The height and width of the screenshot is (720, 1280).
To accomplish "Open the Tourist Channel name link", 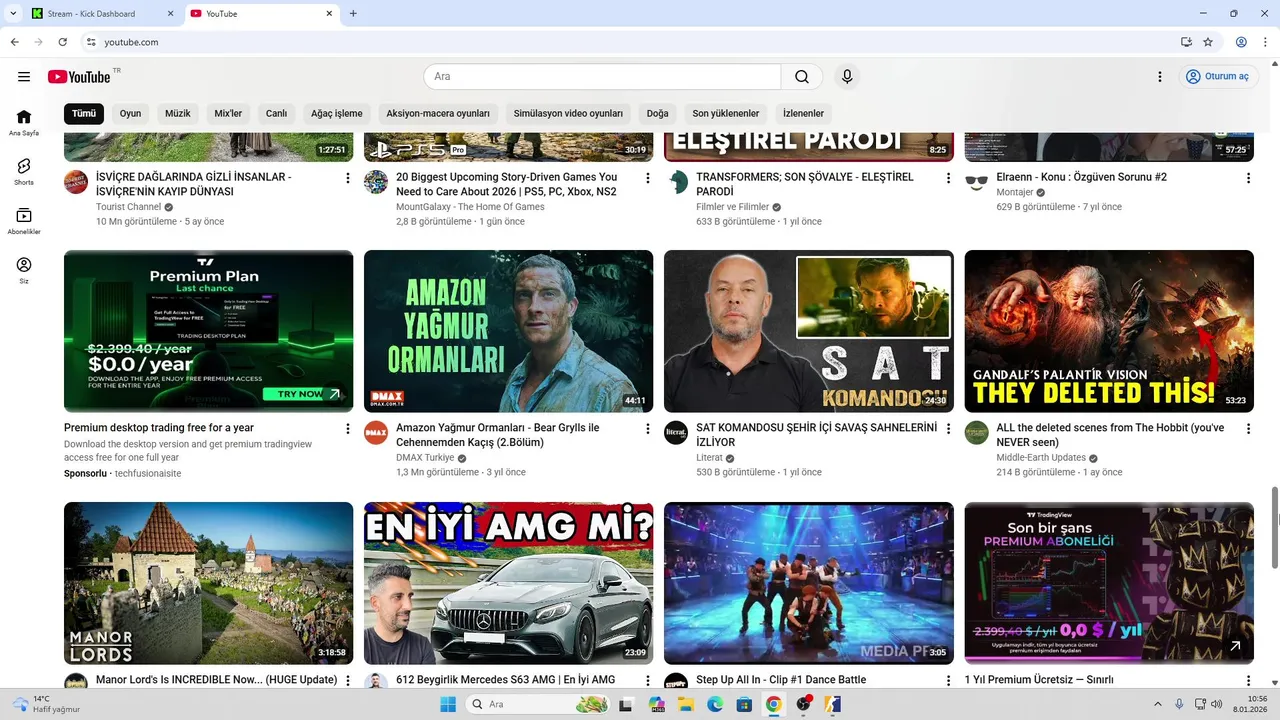I will click(128, 207).
